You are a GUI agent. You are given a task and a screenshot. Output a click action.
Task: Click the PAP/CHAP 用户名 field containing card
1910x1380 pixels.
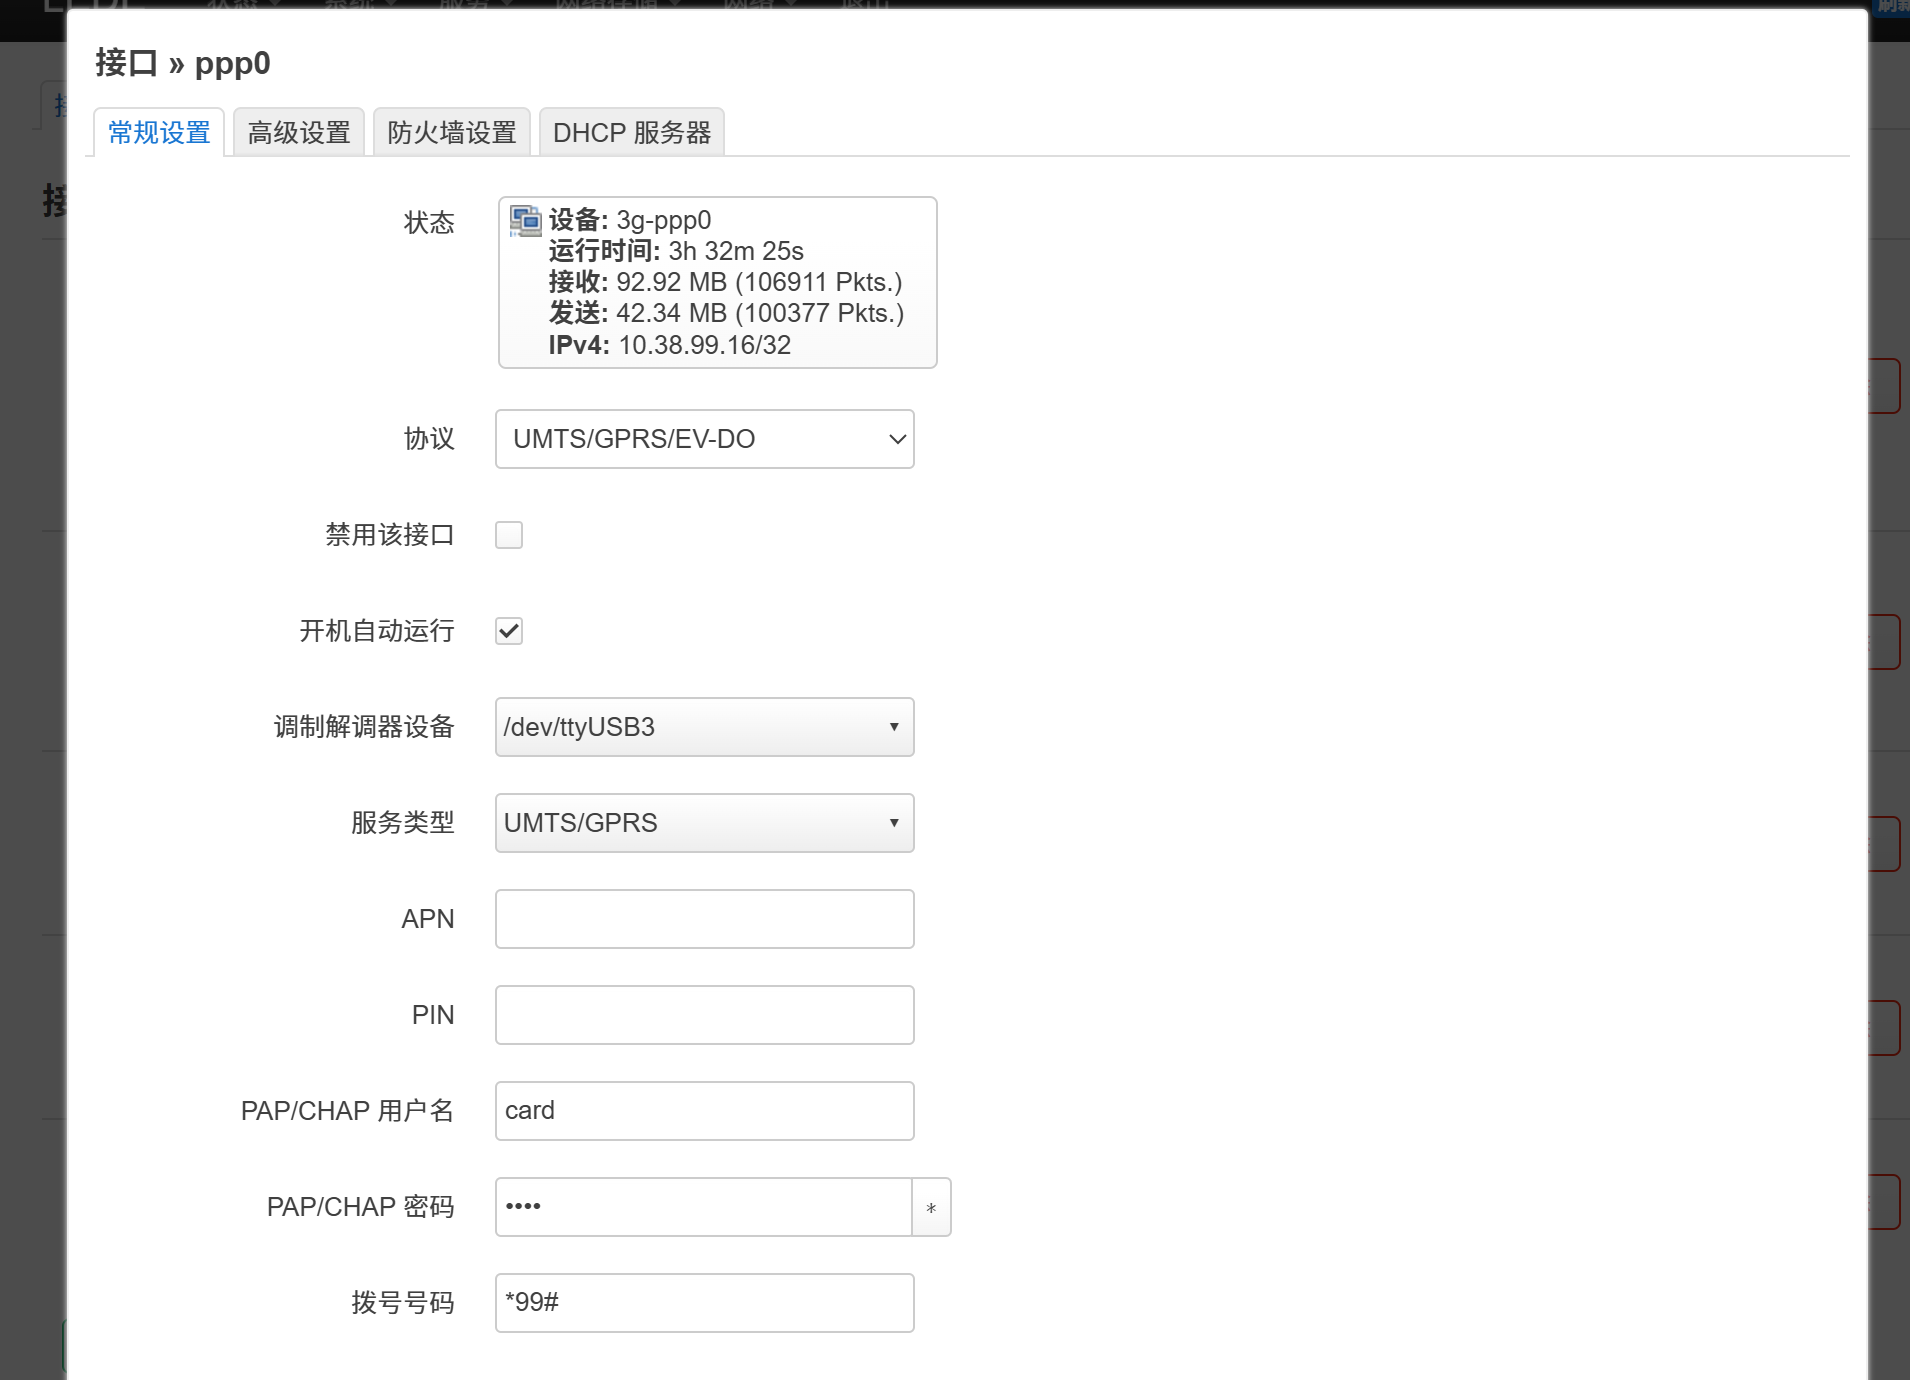tap(703, 1110)
